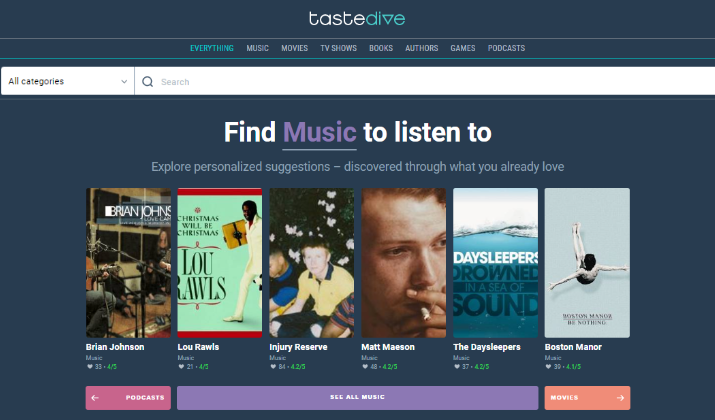Screen dimensions: 715x420
Task: Click the Music label under Lou Rawls
Action: tap(186, 358)
